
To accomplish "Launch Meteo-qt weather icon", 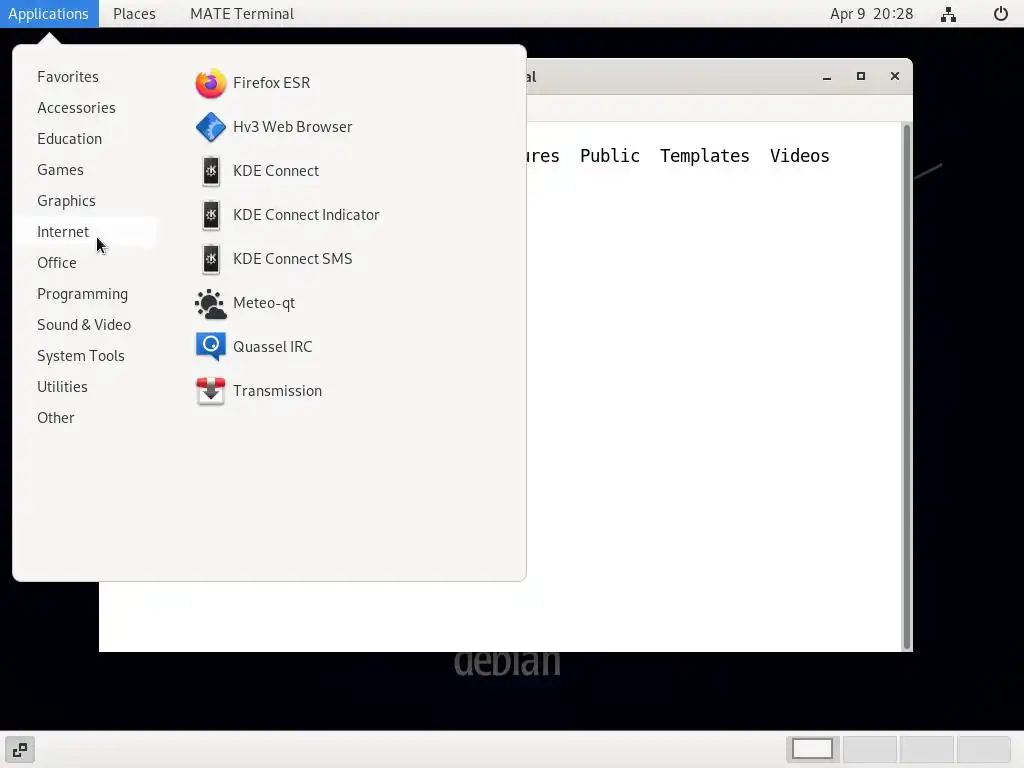I will tap(210, 303).
